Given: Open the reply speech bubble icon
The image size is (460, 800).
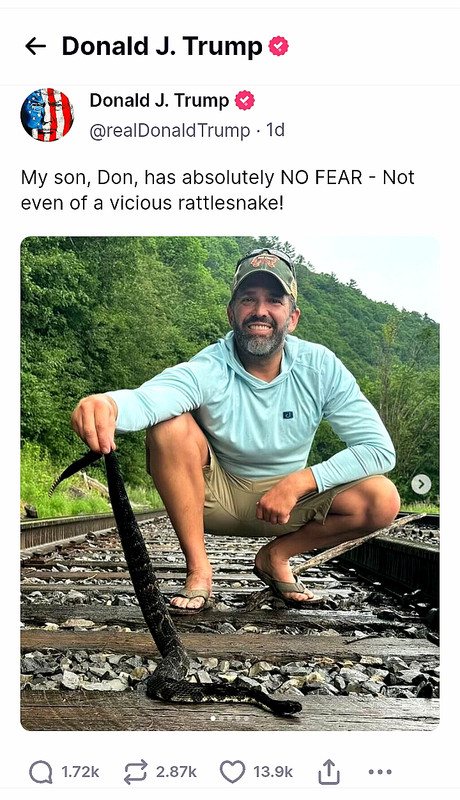Looking at the screenshot, I should [x=41, y=772].
